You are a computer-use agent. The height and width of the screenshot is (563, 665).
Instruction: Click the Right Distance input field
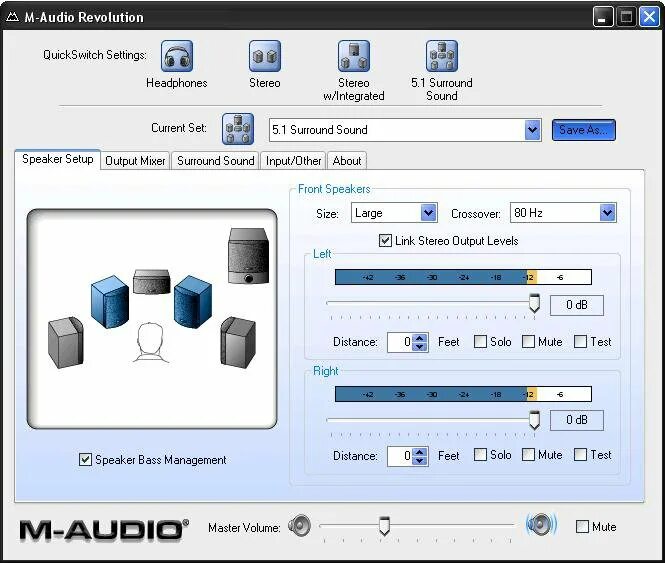[x=400, y=456]
